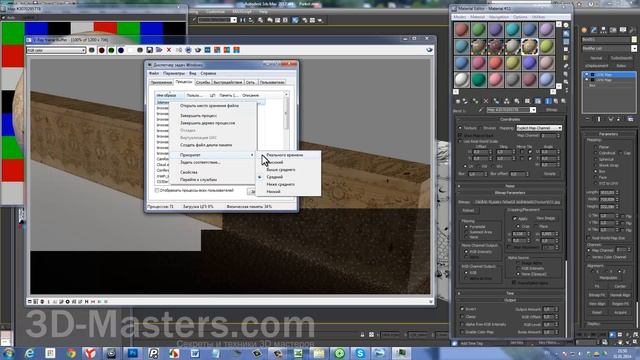Click red X reset map icon in Material Editor
Image resolution: width=640 pixels, height=360 pixels.
(486, 101)
